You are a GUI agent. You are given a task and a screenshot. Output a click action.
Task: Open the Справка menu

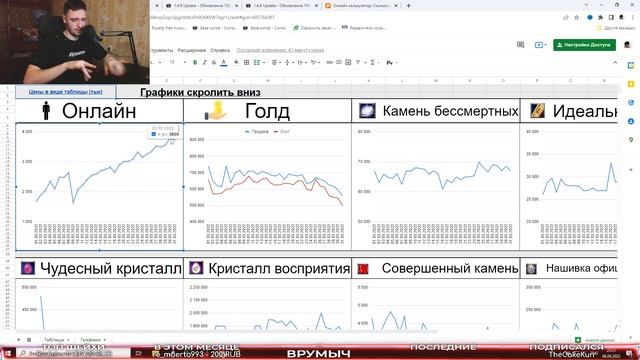(x=220, y=50)
